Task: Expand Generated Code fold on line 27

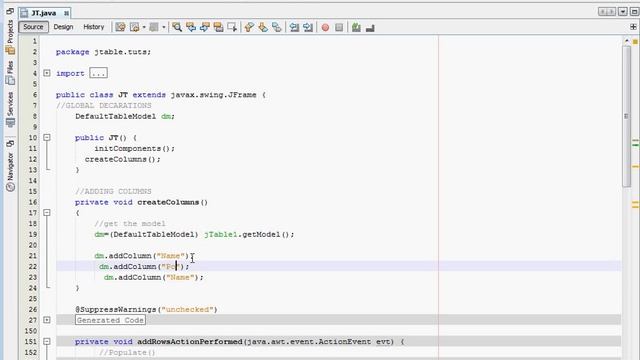Action: point(47,320)
